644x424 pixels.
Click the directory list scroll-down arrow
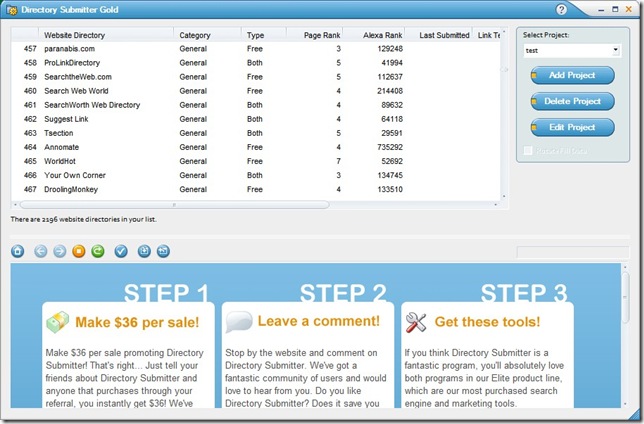504,196
